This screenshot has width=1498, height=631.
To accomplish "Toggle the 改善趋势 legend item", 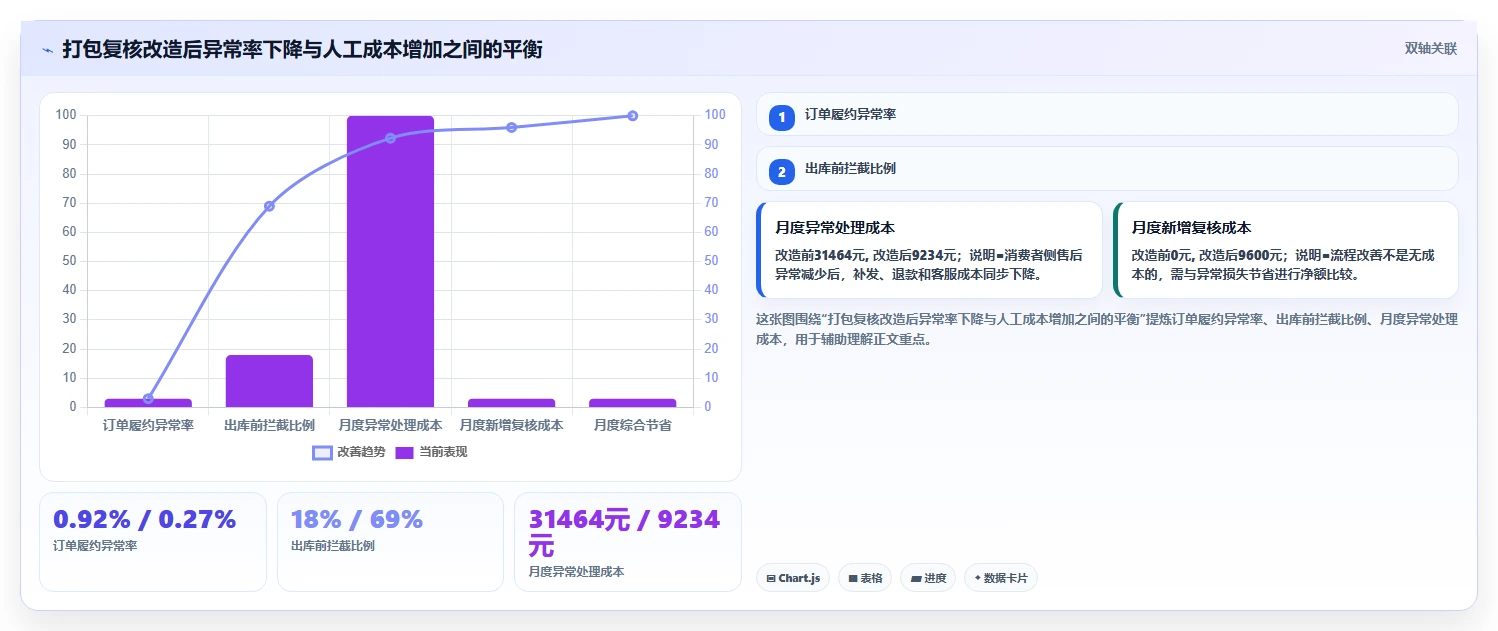I will click(x=349, y=452).
